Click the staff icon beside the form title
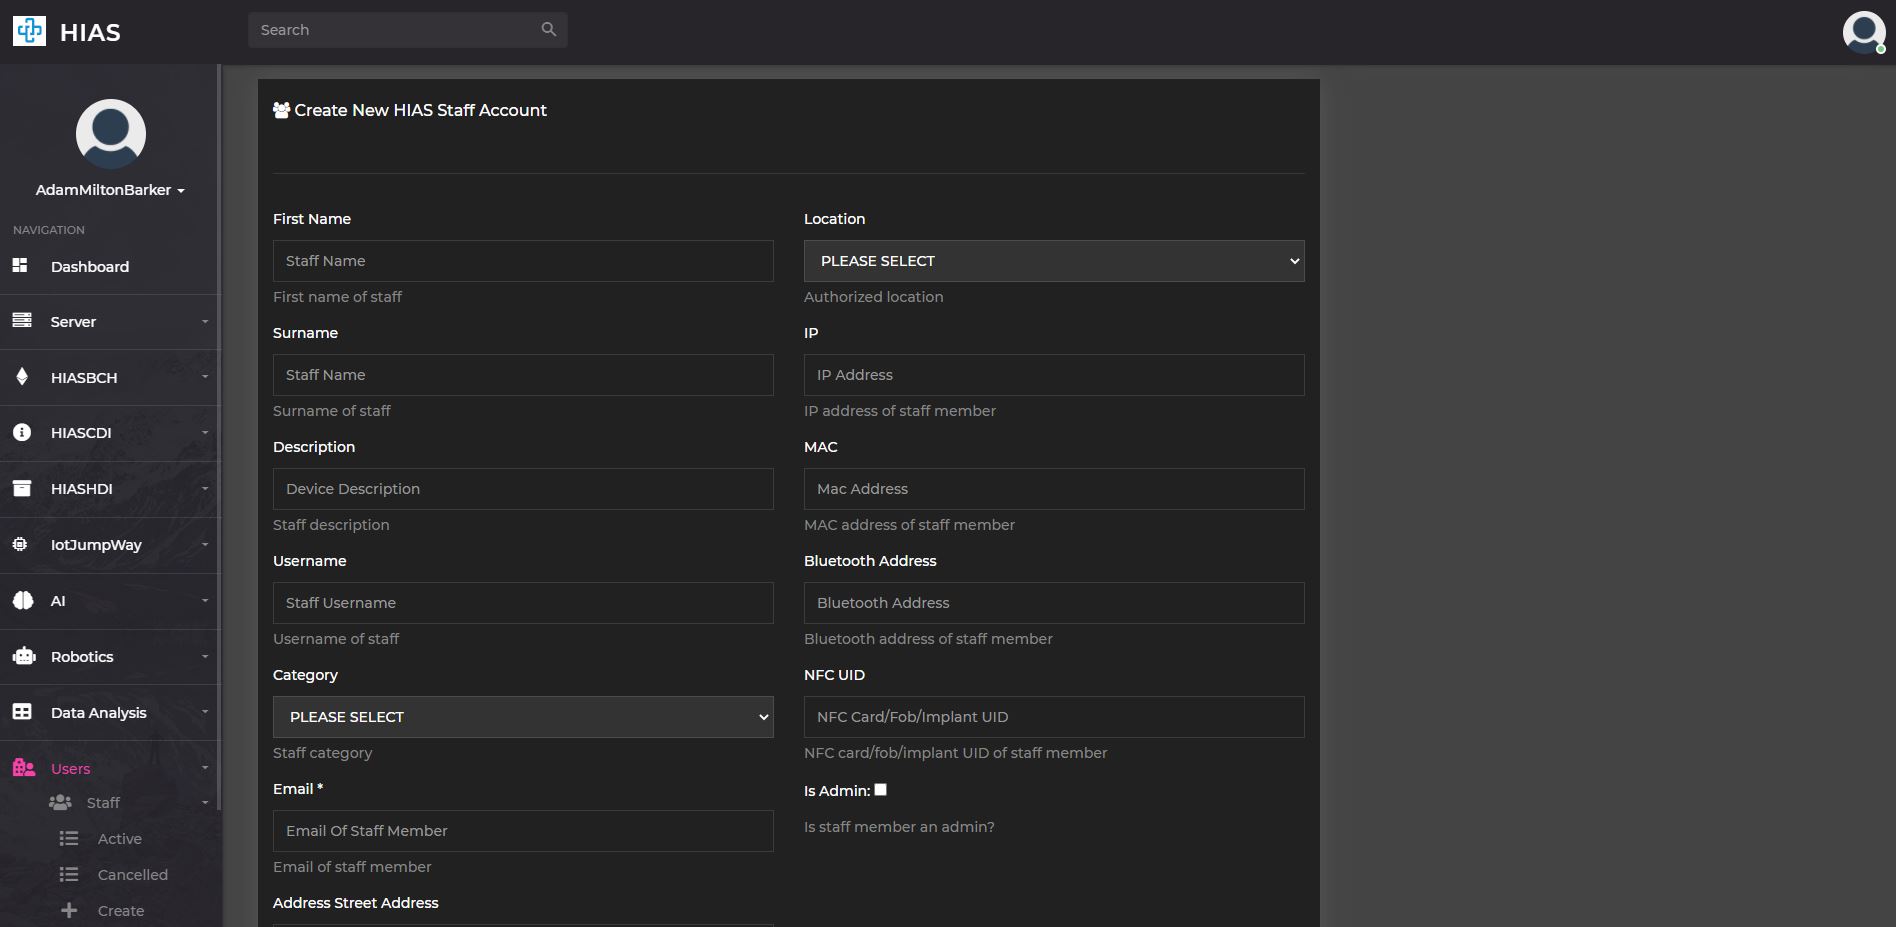1896x927 pixels. point(282,110)
